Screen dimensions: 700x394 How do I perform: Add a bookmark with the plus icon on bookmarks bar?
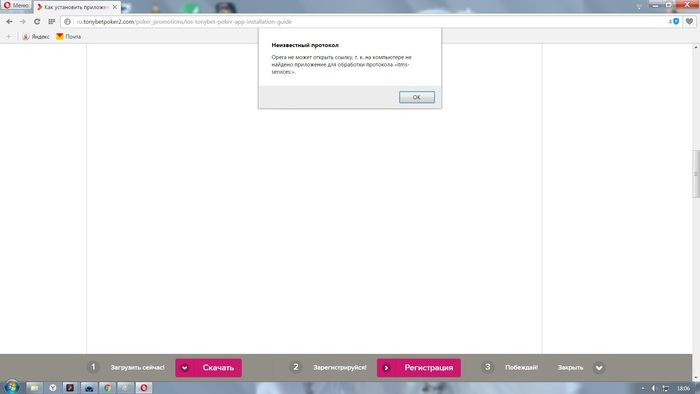click(x=8, y=37)
